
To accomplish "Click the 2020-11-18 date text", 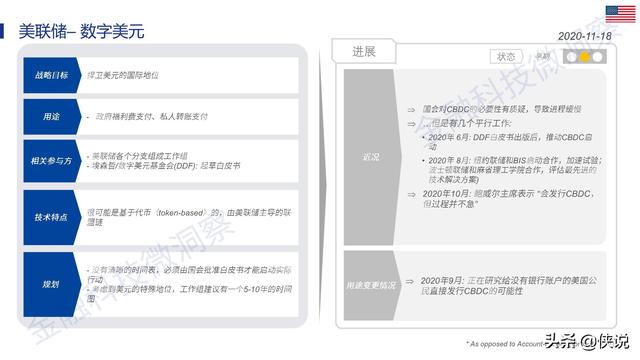I will point(584,36).
